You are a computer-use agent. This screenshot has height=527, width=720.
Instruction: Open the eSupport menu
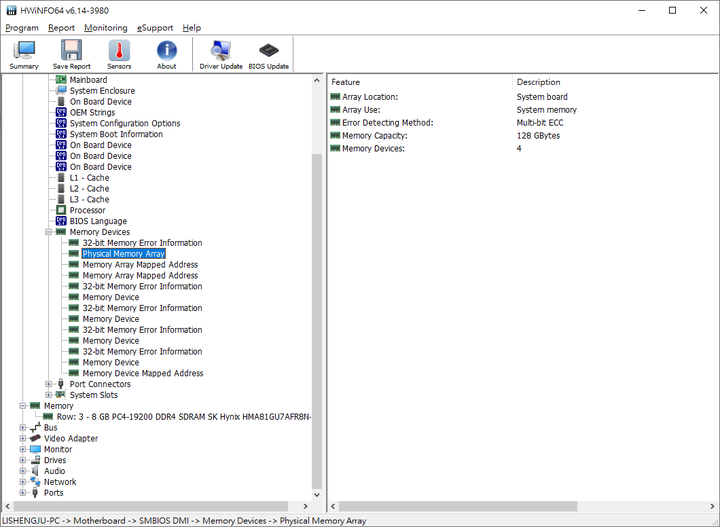click(155, 28)
